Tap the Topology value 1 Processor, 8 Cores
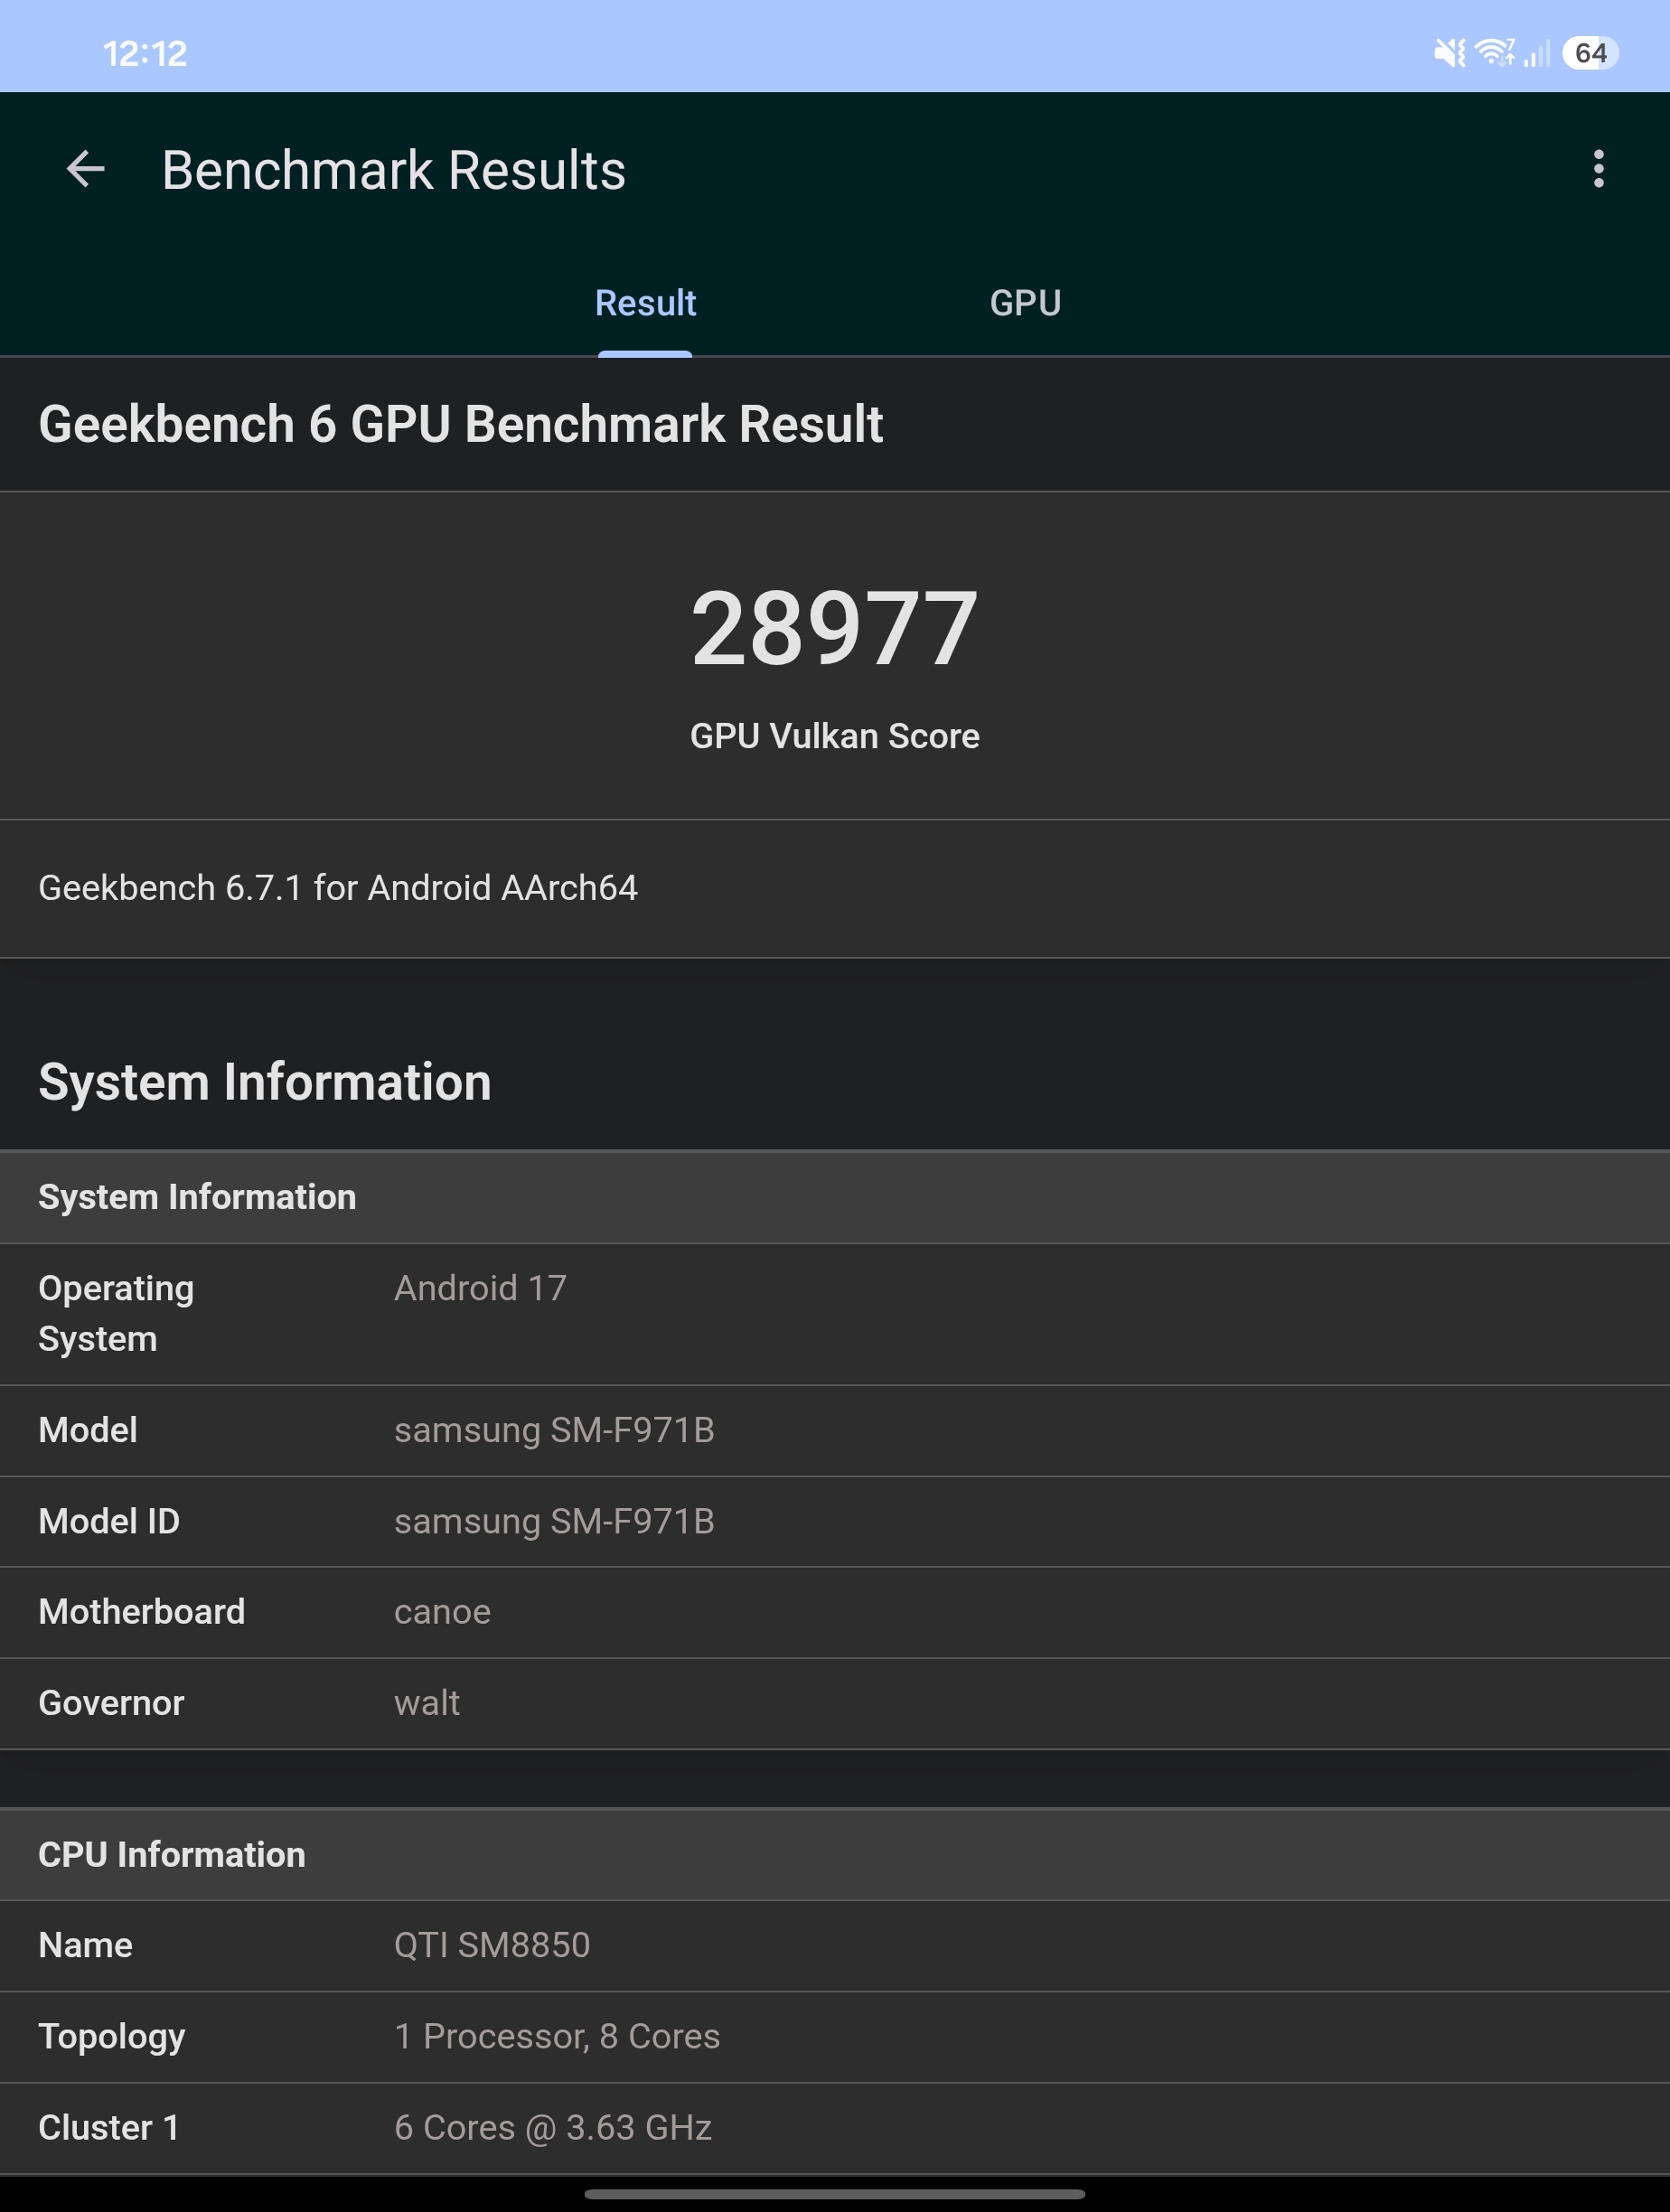The height and width of the screenshot is (2212, 1670). (557, 2036)
